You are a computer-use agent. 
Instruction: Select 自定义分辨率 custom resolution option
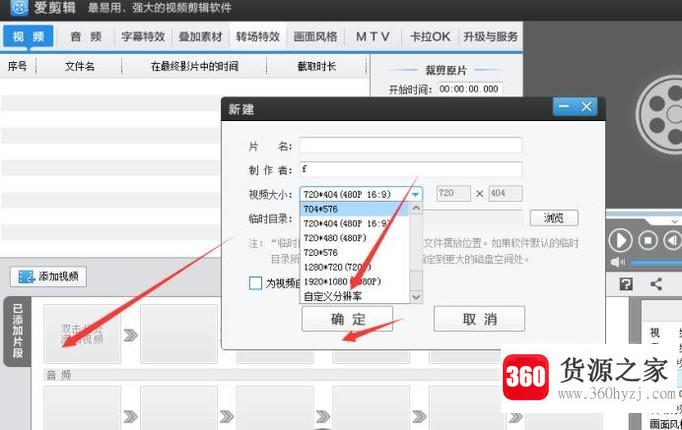point(354,297)
